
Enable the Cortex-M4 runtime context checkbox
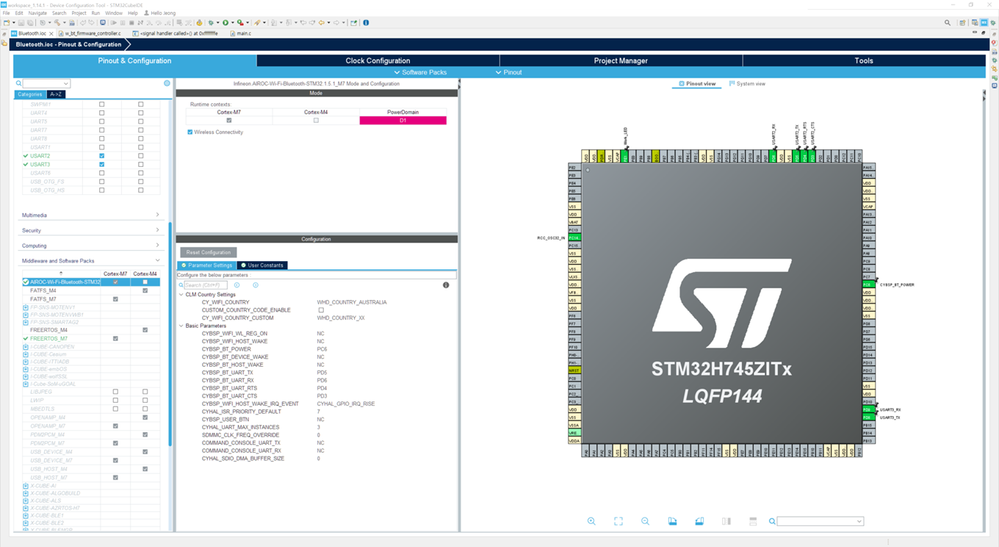pos(316,120)
